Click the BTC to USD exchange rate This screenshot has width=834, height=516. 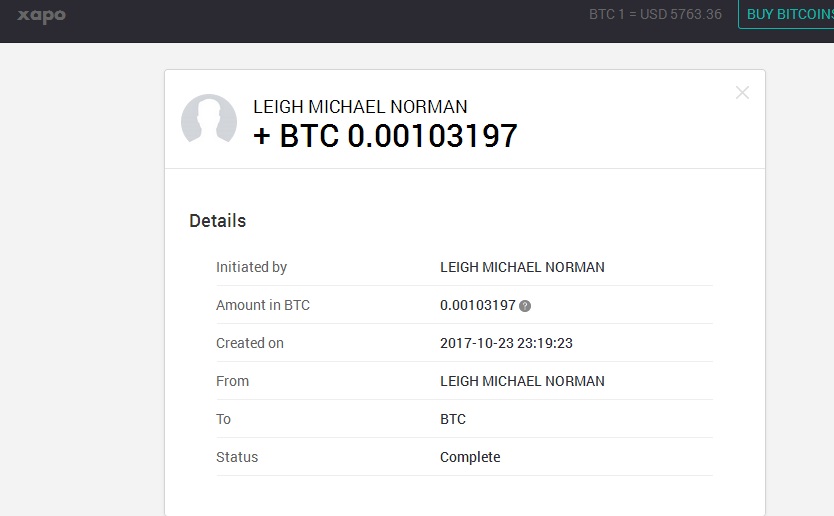[x=655, y=14]
